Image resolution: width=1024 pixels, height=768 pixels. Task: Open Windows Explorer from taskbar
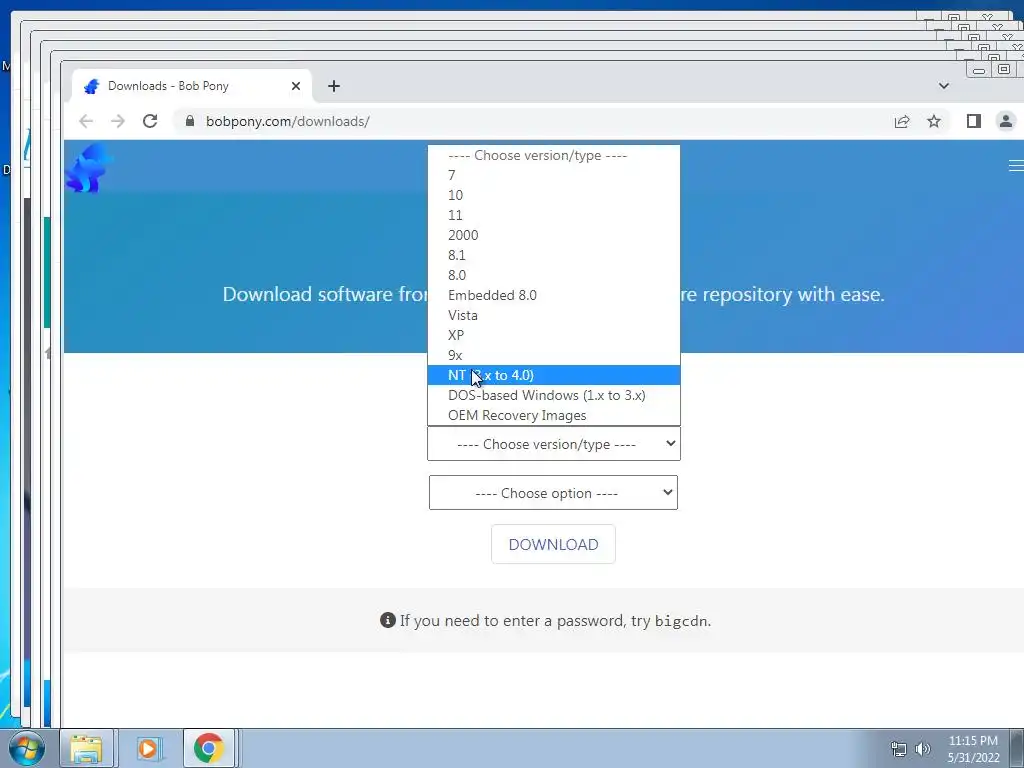click(x=87, y=748)
